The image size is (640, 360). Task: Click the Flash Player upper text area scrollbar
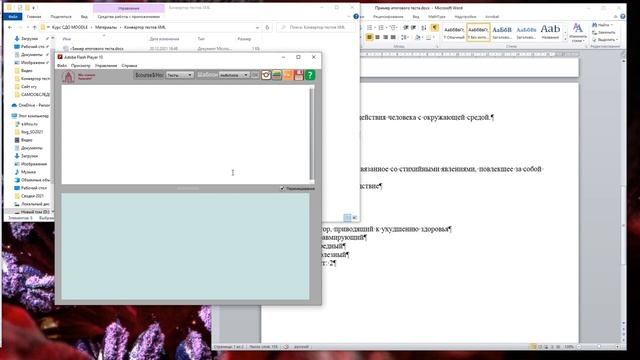click(311, 133)
